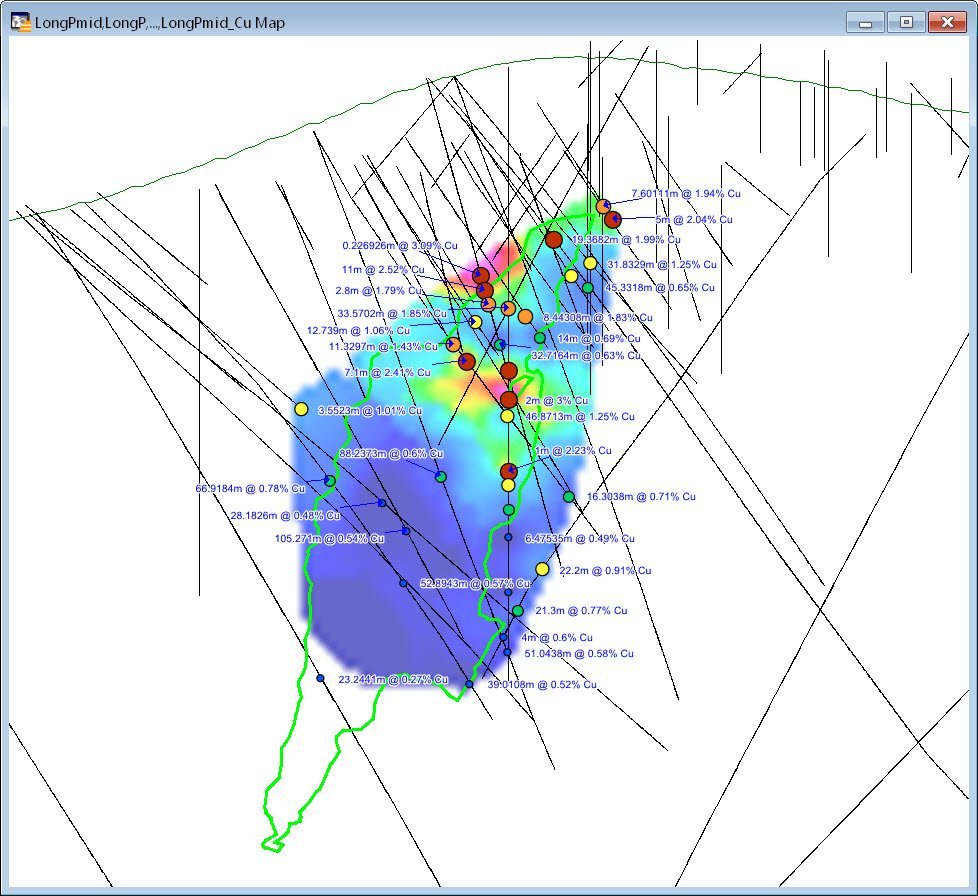Select the large red 2m @ 3% Cu intercept marker
Image resolution: width=978 pixels, height=896 pixels.
pos(508,399)
